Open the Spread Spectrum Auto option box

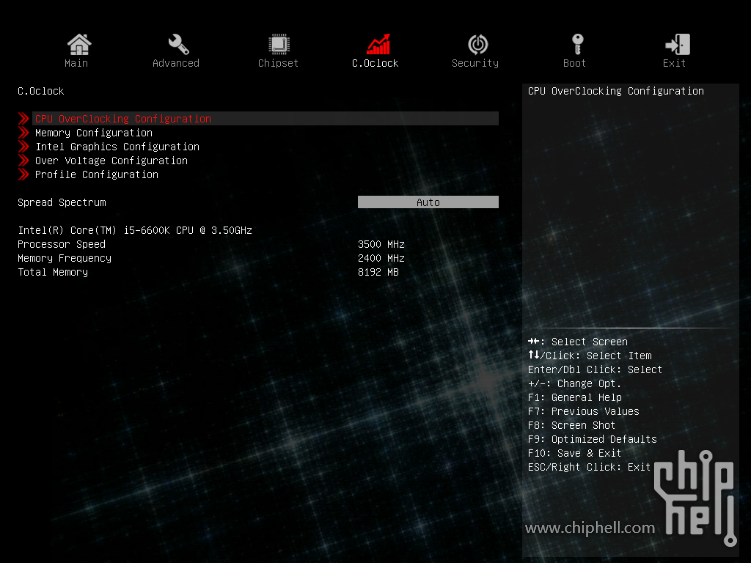click(x=428, y=202)
